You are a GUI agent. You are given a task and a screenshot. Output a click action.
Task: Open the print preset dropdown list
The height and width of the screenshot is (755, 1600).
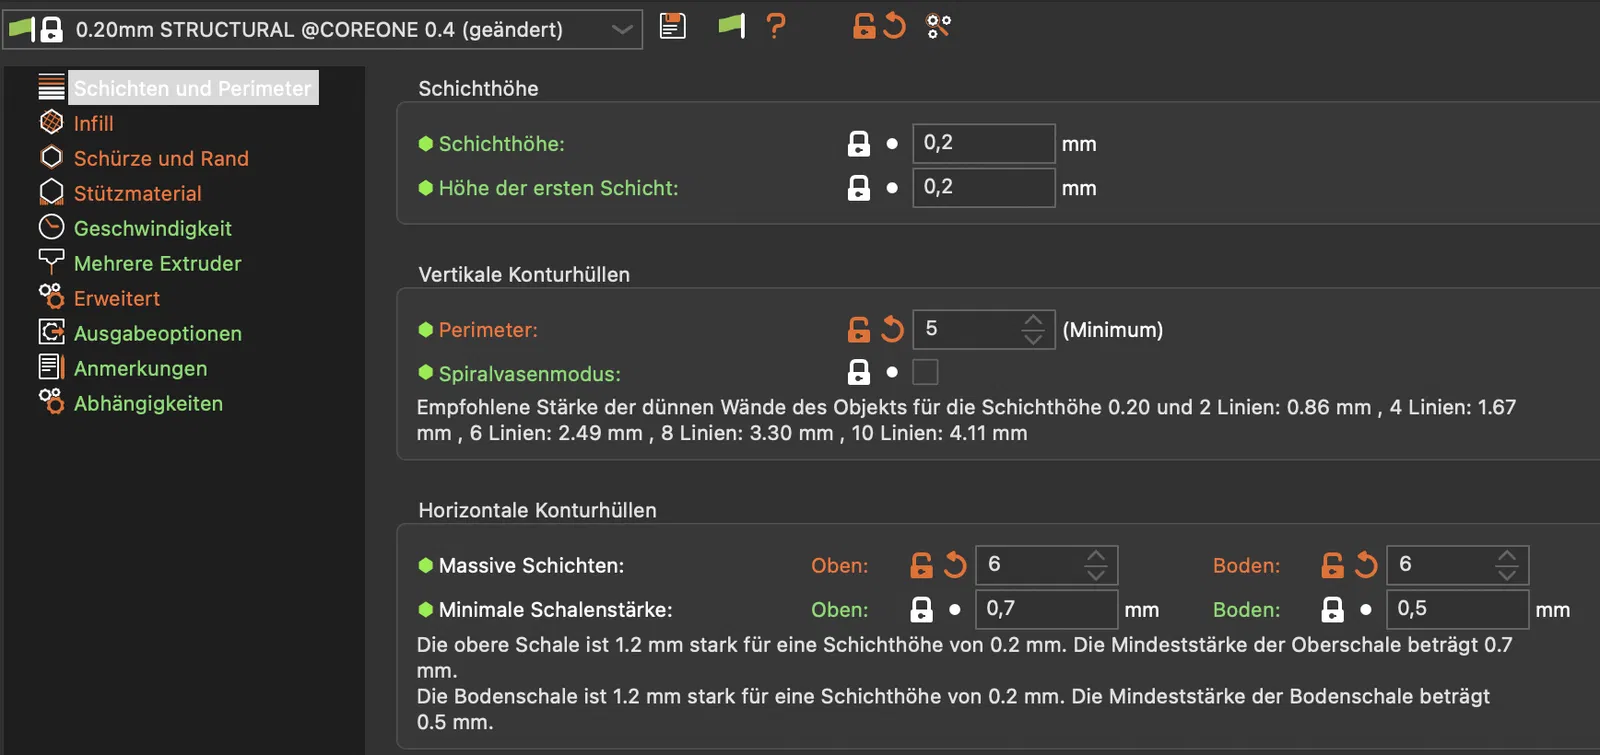(x=622, y=29)
